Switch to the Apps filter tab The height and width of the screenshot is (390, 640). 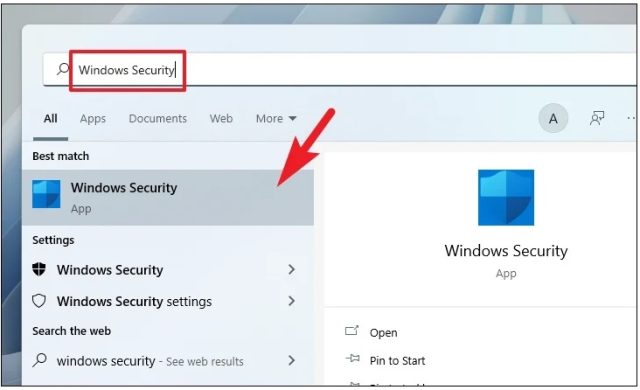[x=93, y=119]
